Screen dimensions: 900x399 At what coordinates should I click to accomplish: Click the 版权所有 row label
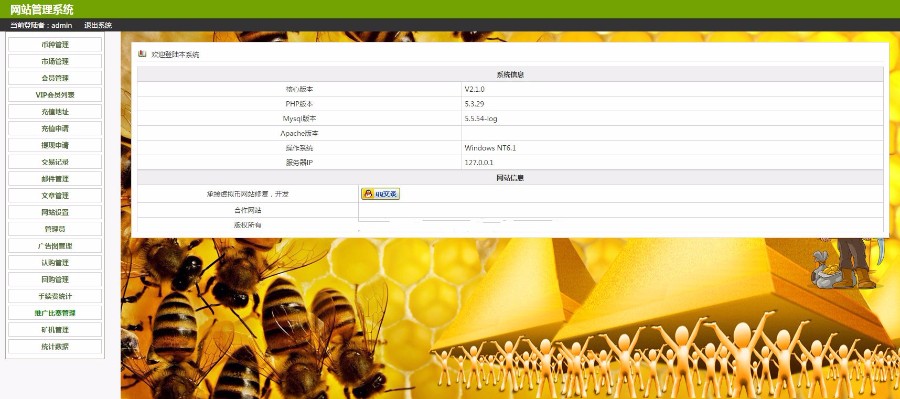click(x=247, y=225)
